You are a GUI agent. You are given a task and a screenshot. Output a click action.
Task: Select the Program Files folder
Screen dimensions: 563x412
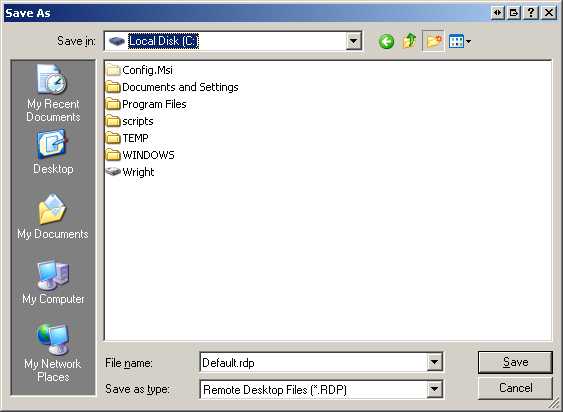[146, 104]
